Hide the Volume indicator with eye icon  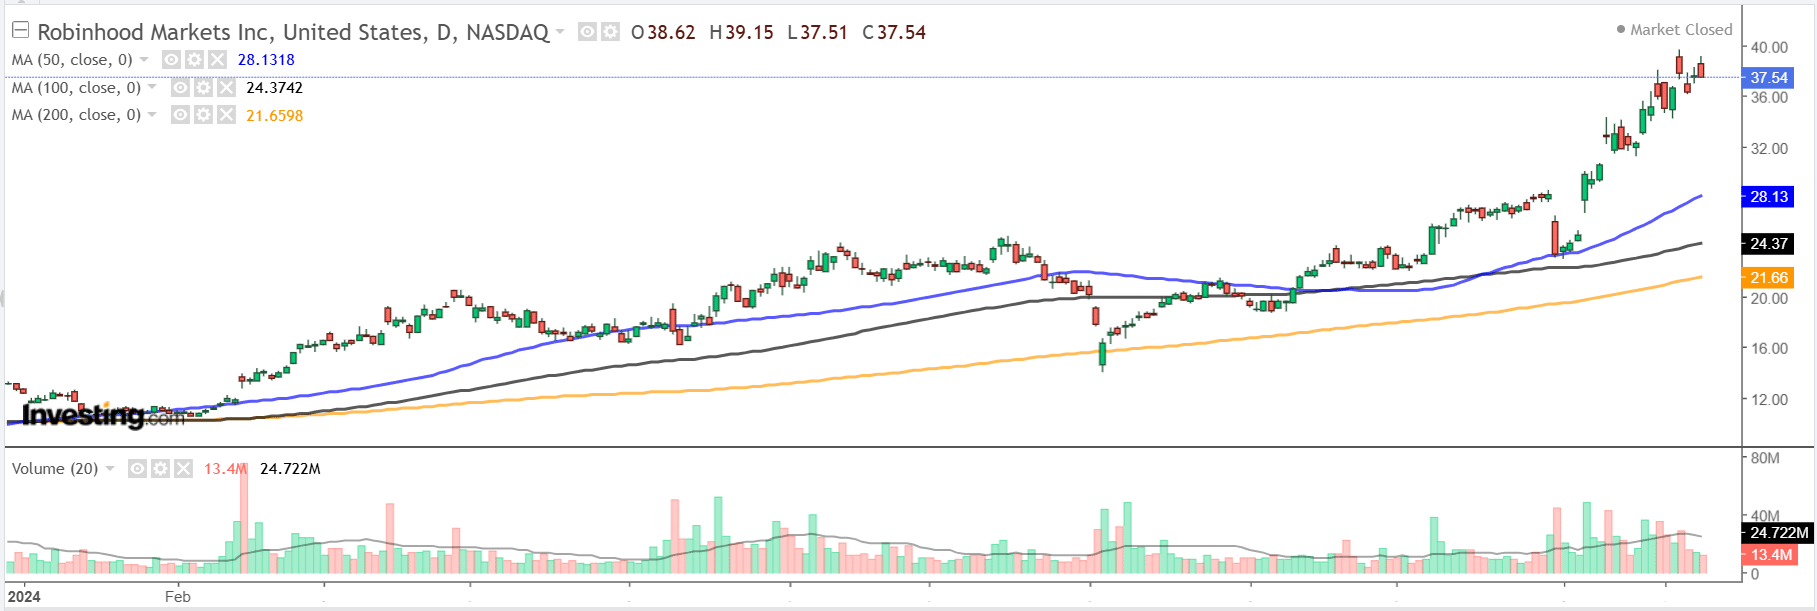pyautogui.click(x=137, y=469)
